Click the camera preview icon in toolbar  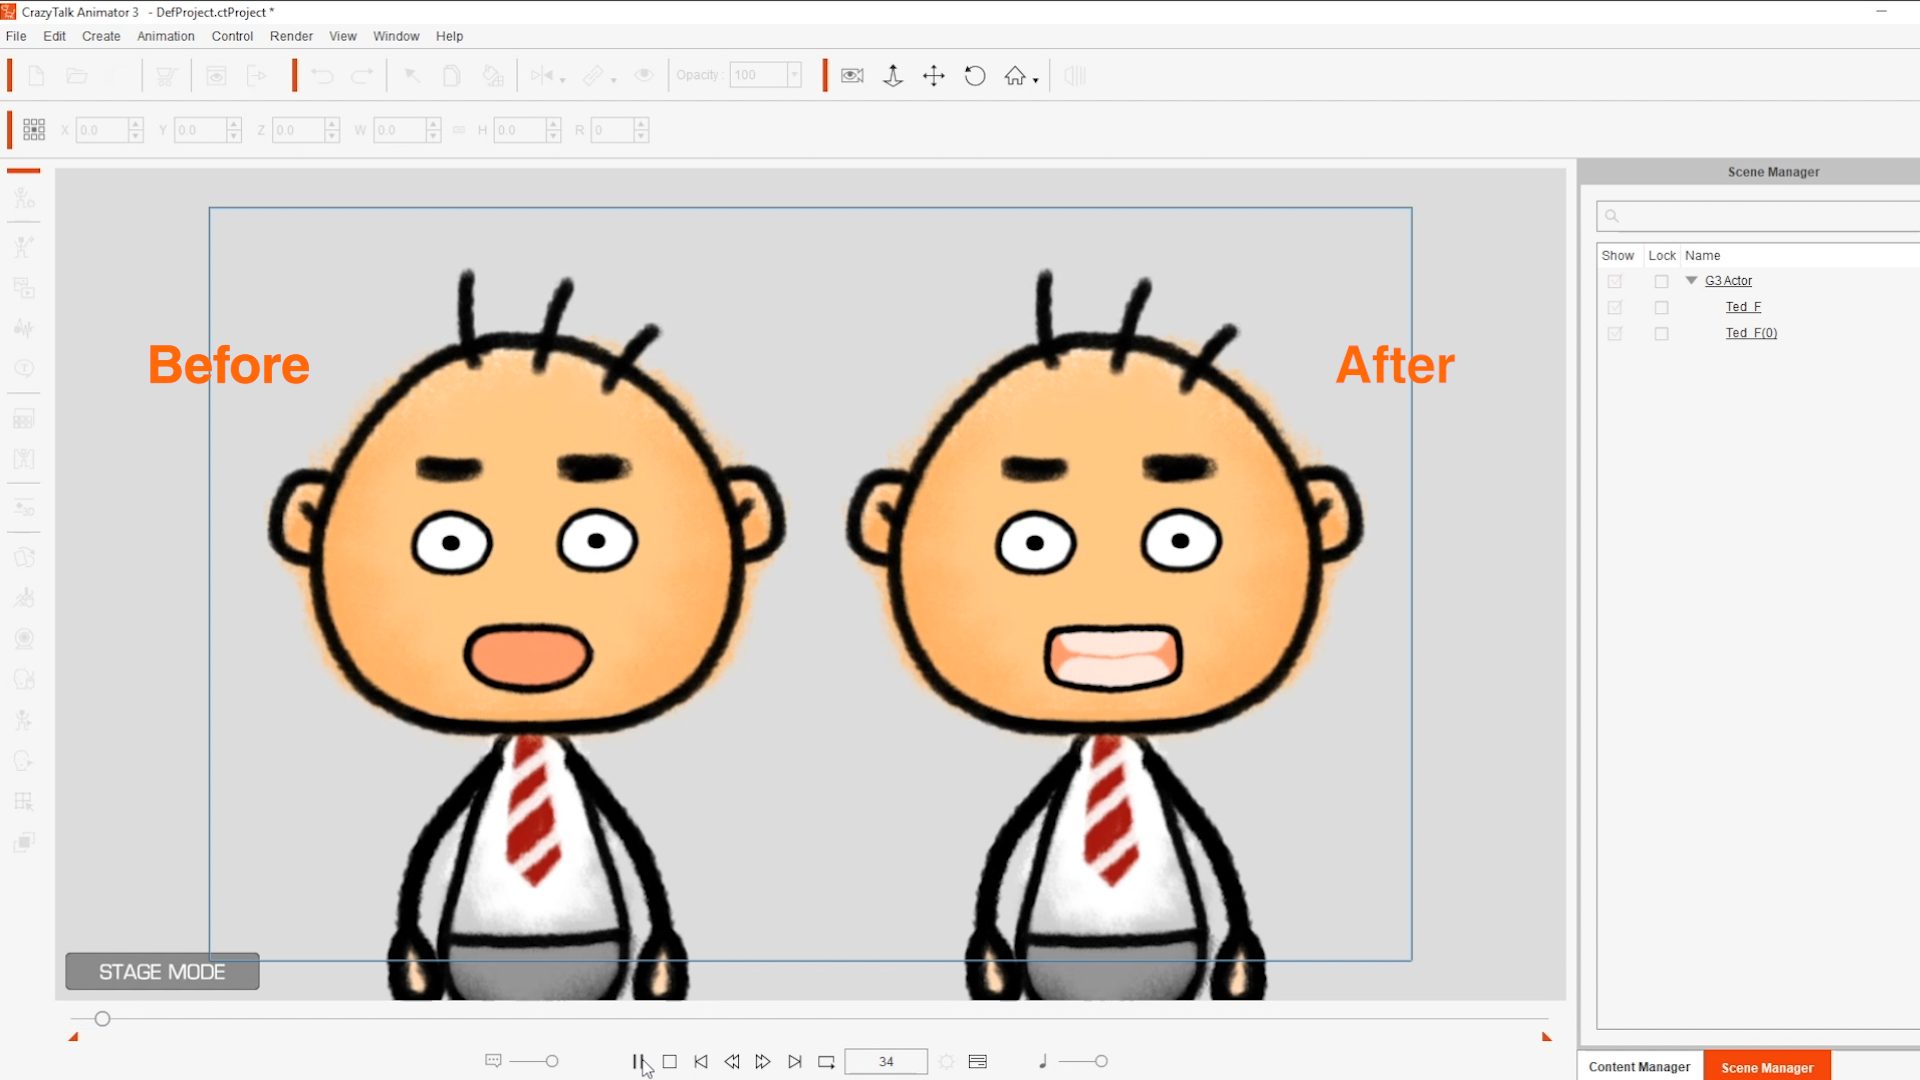point(852,76)
